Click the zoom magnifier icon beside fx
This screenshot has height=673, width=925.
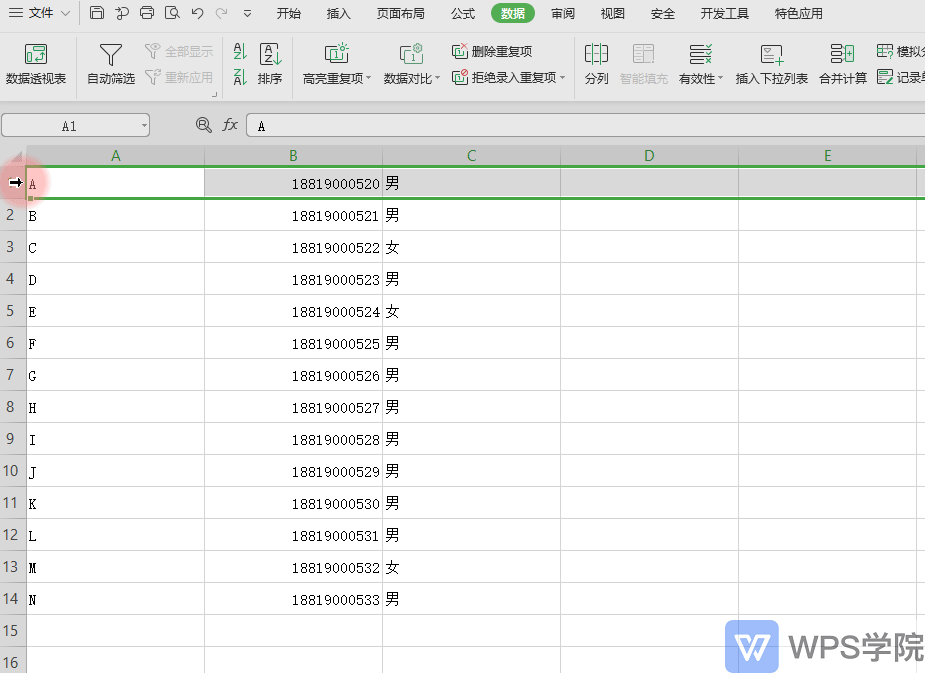pos(204,125)
